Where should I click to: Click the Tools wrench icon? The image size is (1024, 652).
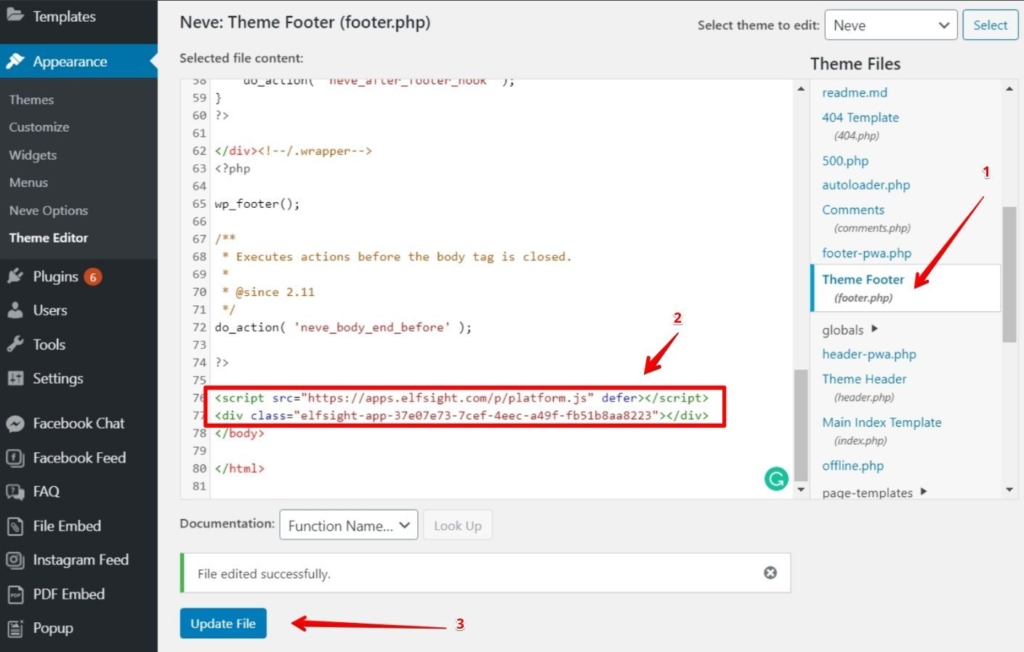click(15, 345)
